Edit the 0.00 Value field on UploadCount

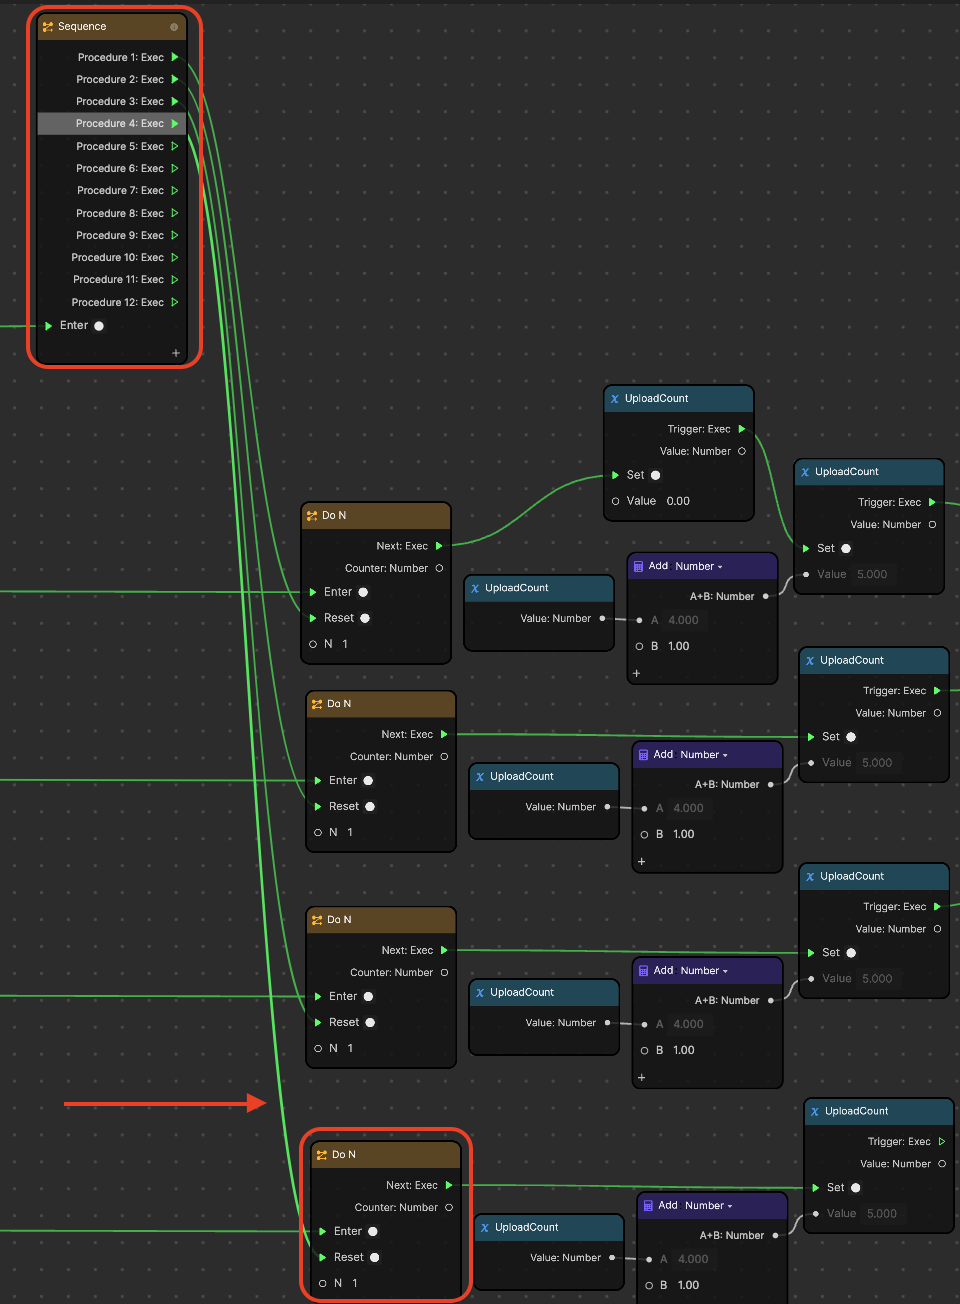679,501
